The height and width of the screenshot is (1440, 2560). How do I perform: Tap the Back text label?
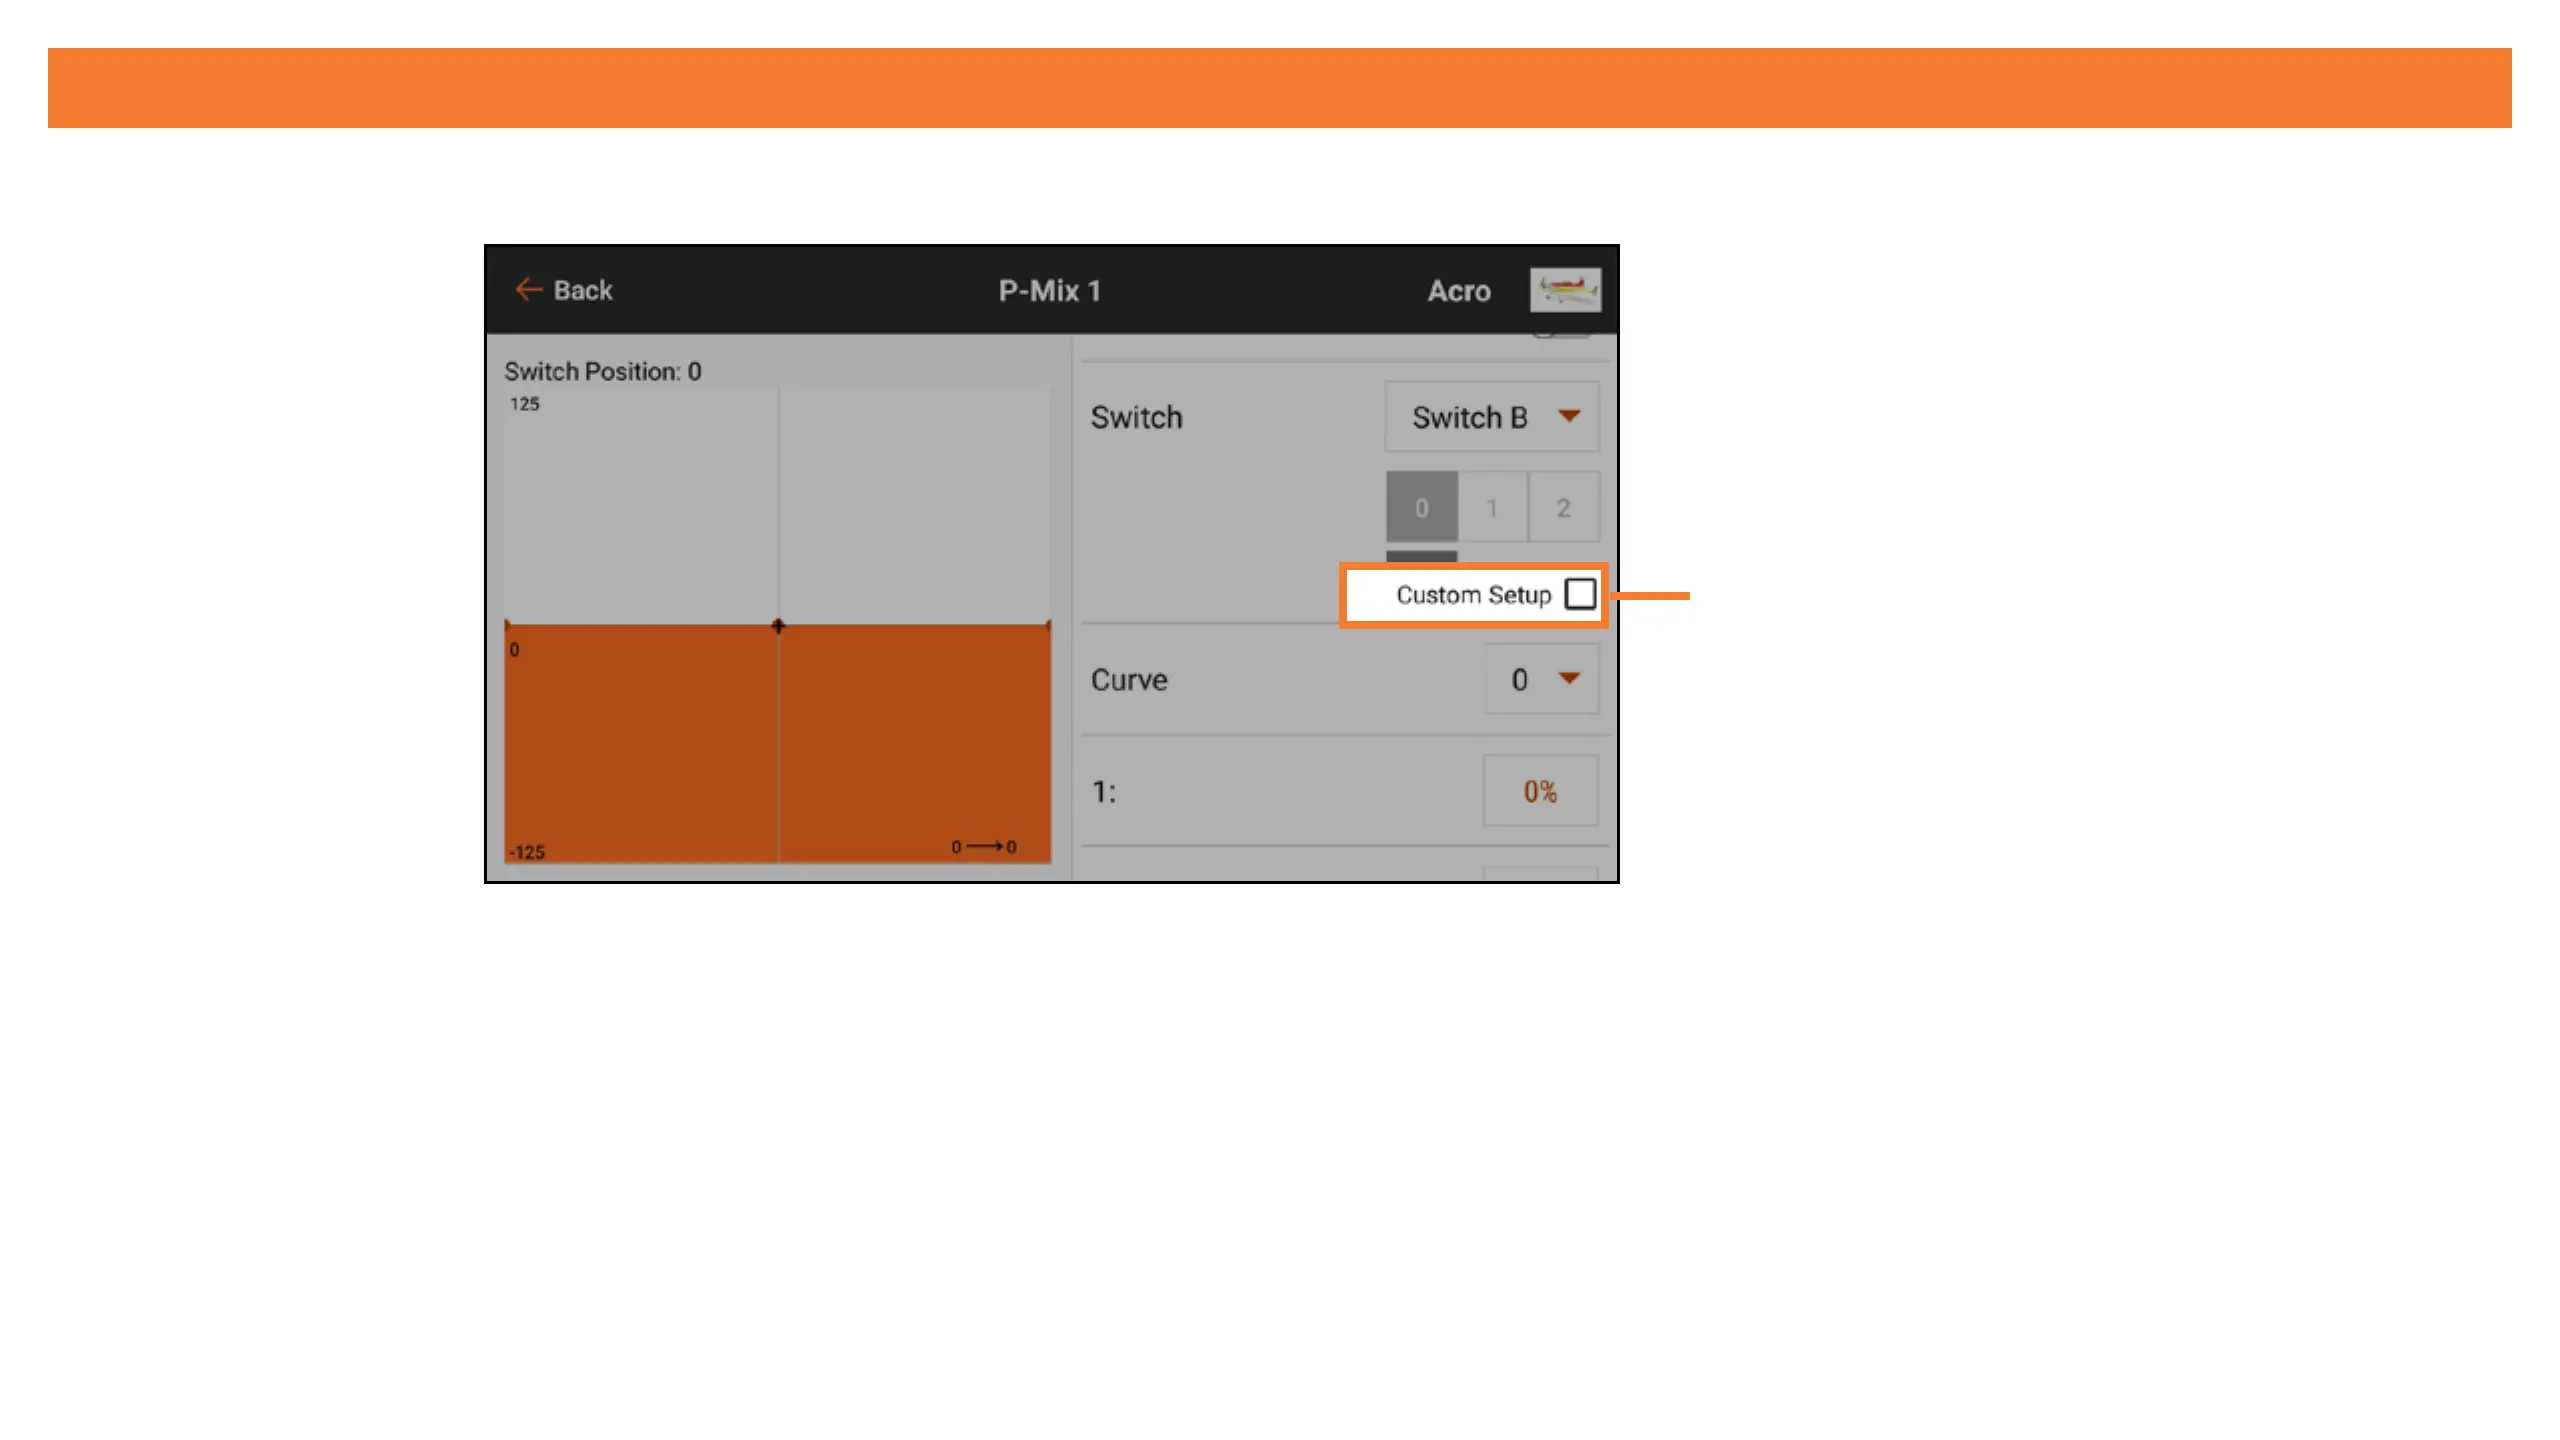[x=583, y=291]
